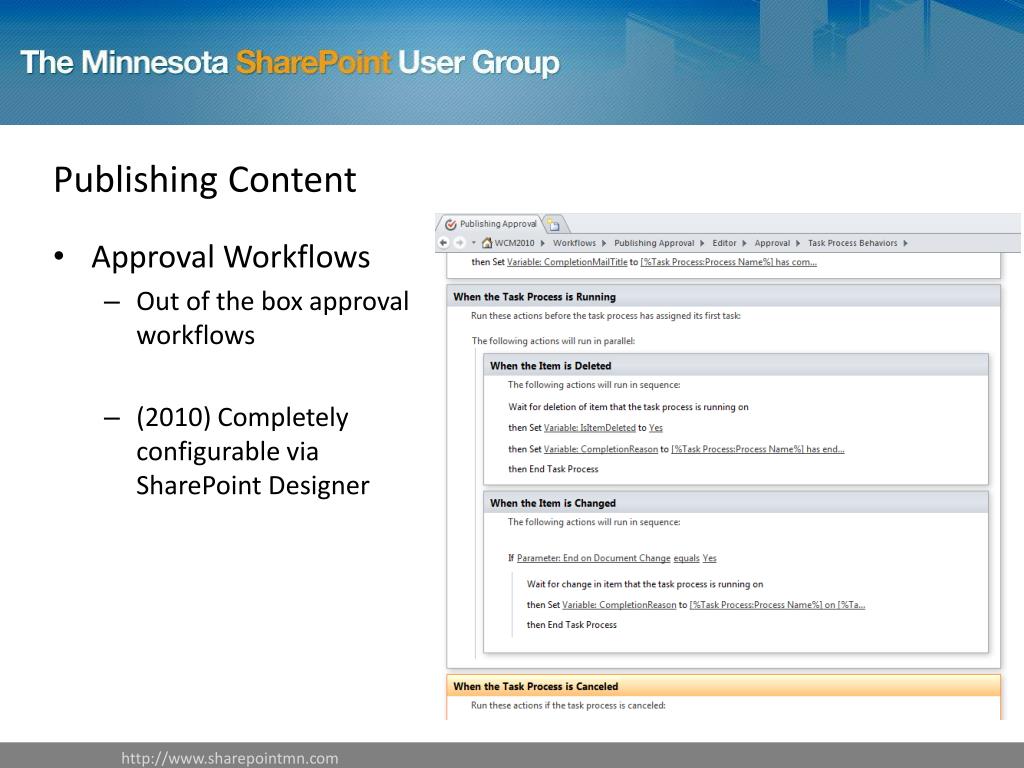Click the Publishing Approval tab's workflow icon
The image size is (1024, 768).
451,224
